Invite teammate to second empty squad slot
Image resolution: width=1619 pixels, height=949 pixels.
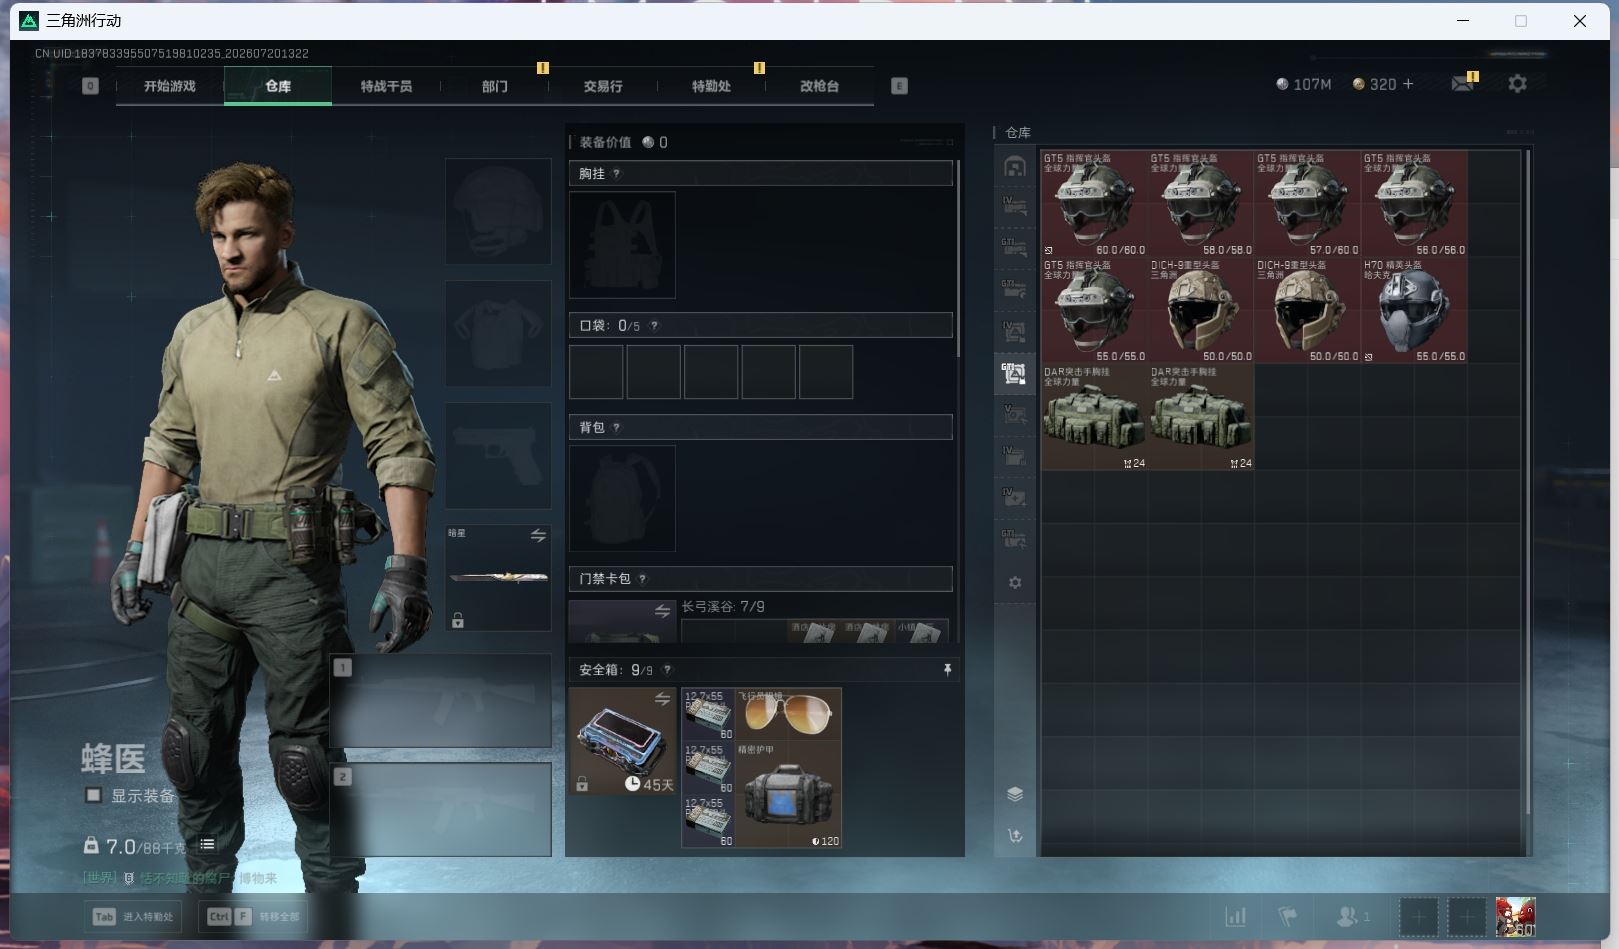(x=1466, y=916)
